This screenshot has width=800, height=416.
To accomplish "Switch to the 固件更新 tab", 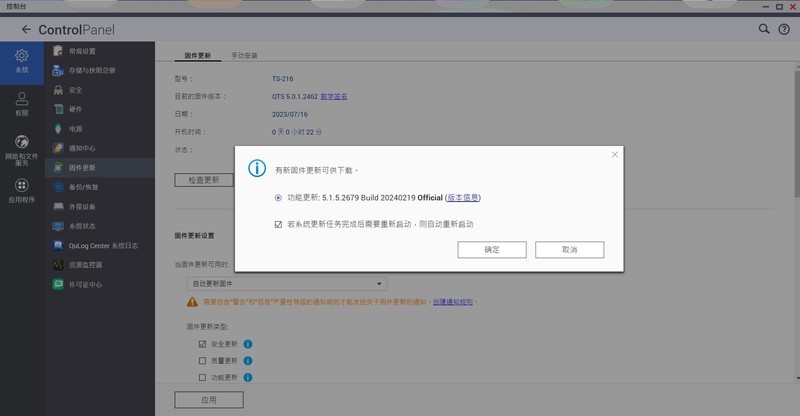I will click(197, 55).
